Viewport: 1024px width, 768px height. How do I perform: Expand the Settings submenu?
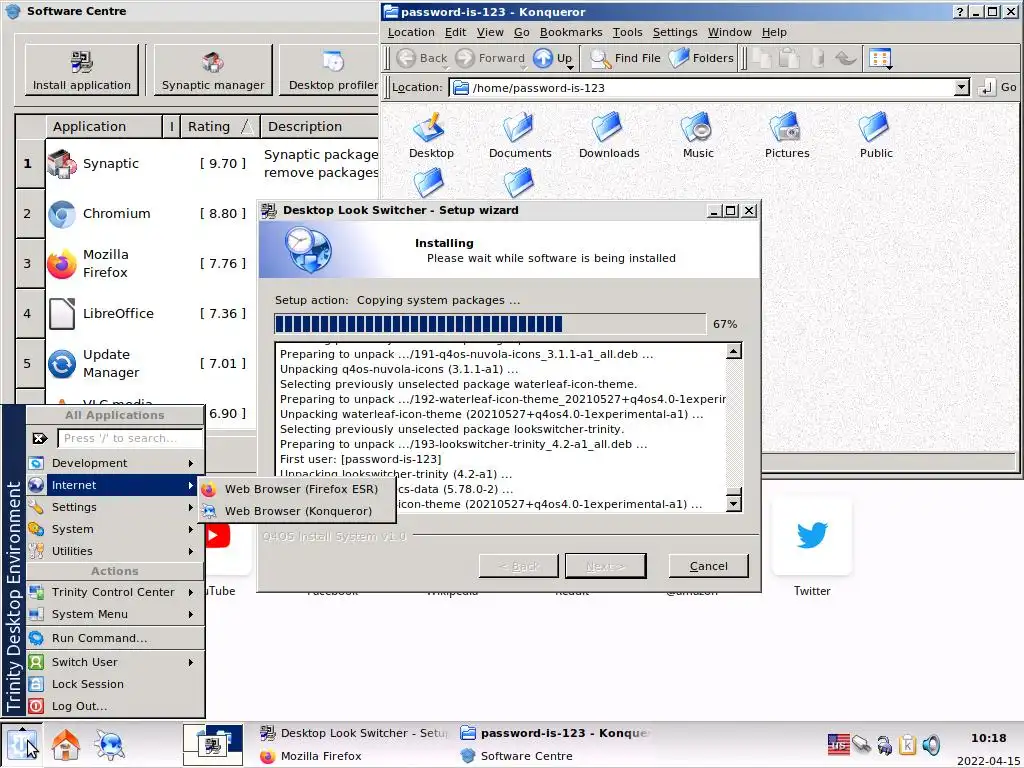pyautogui.click(x=115, y=507)
